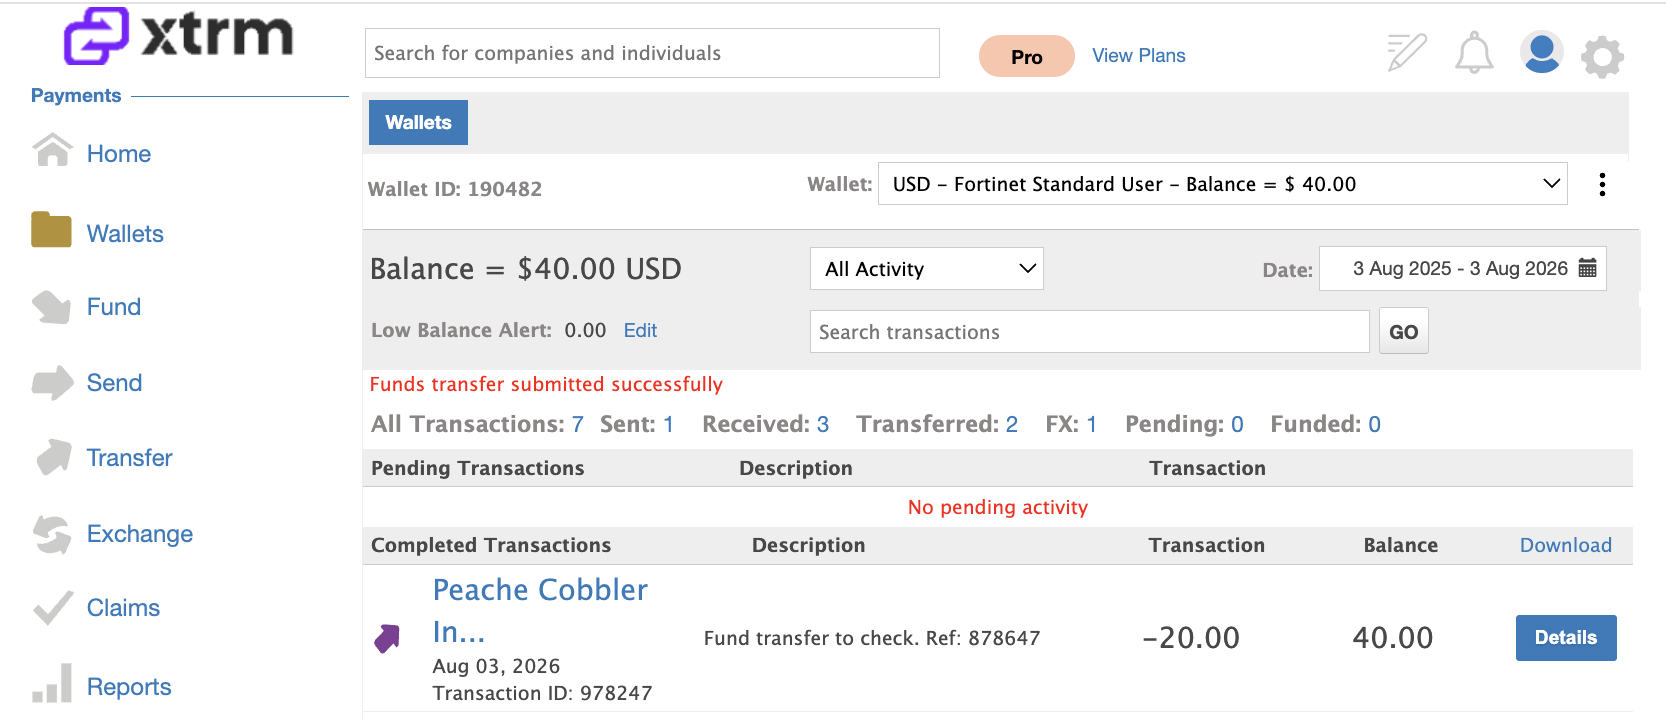Open the Claims menu item

[x=123, y=608]
